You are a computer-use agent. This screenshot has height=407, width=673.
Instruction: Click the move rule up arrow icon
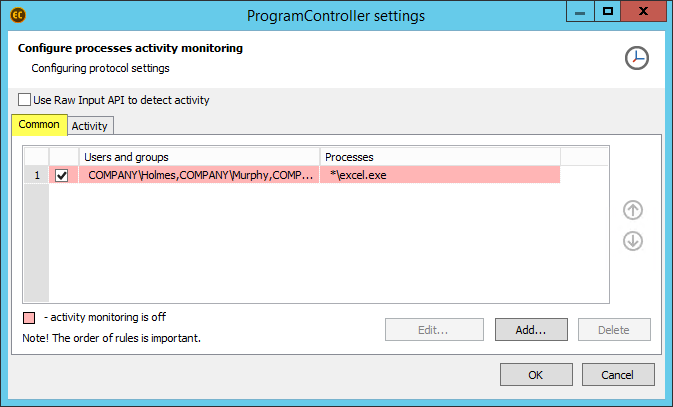[633, 210]
